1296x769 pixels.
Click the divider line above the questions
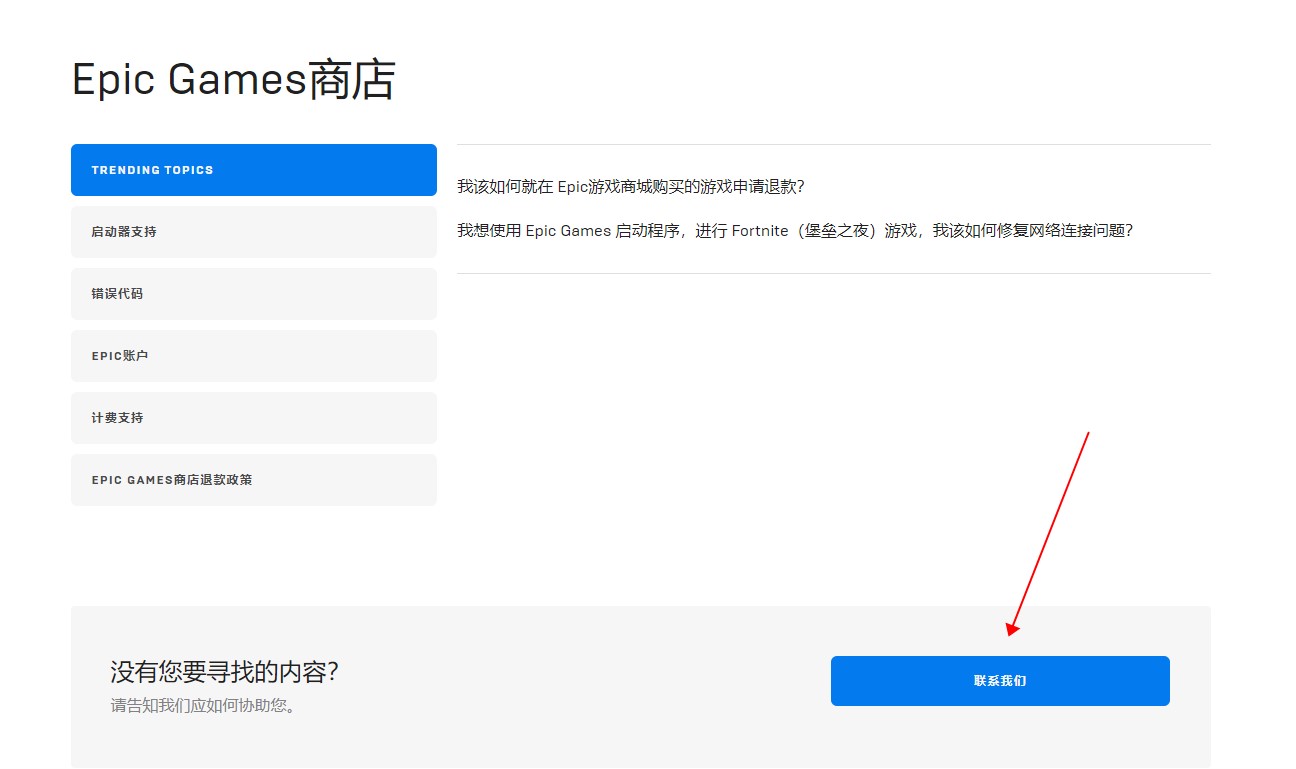pyautogui.click(x=833, y=145)
